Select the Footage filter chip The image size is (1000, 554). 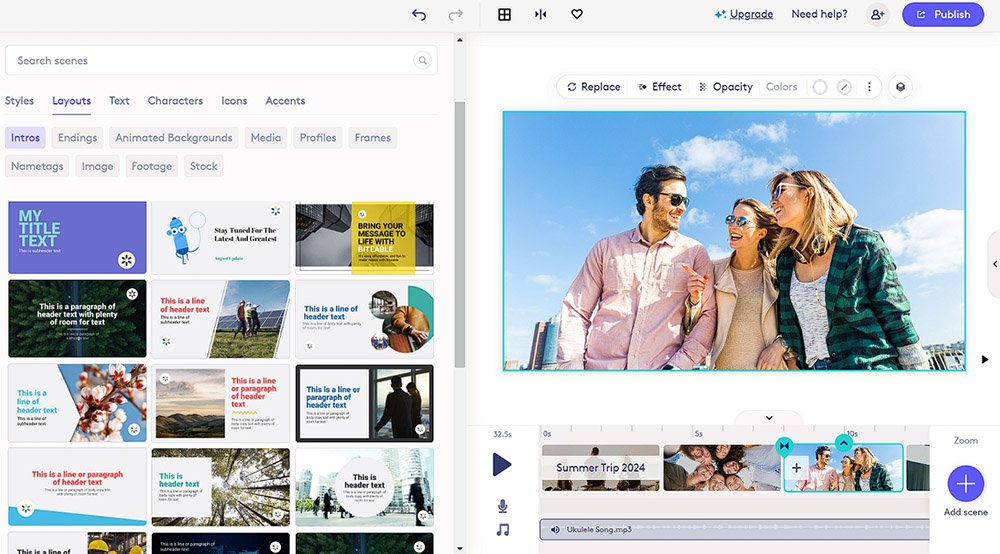(152, 166)
